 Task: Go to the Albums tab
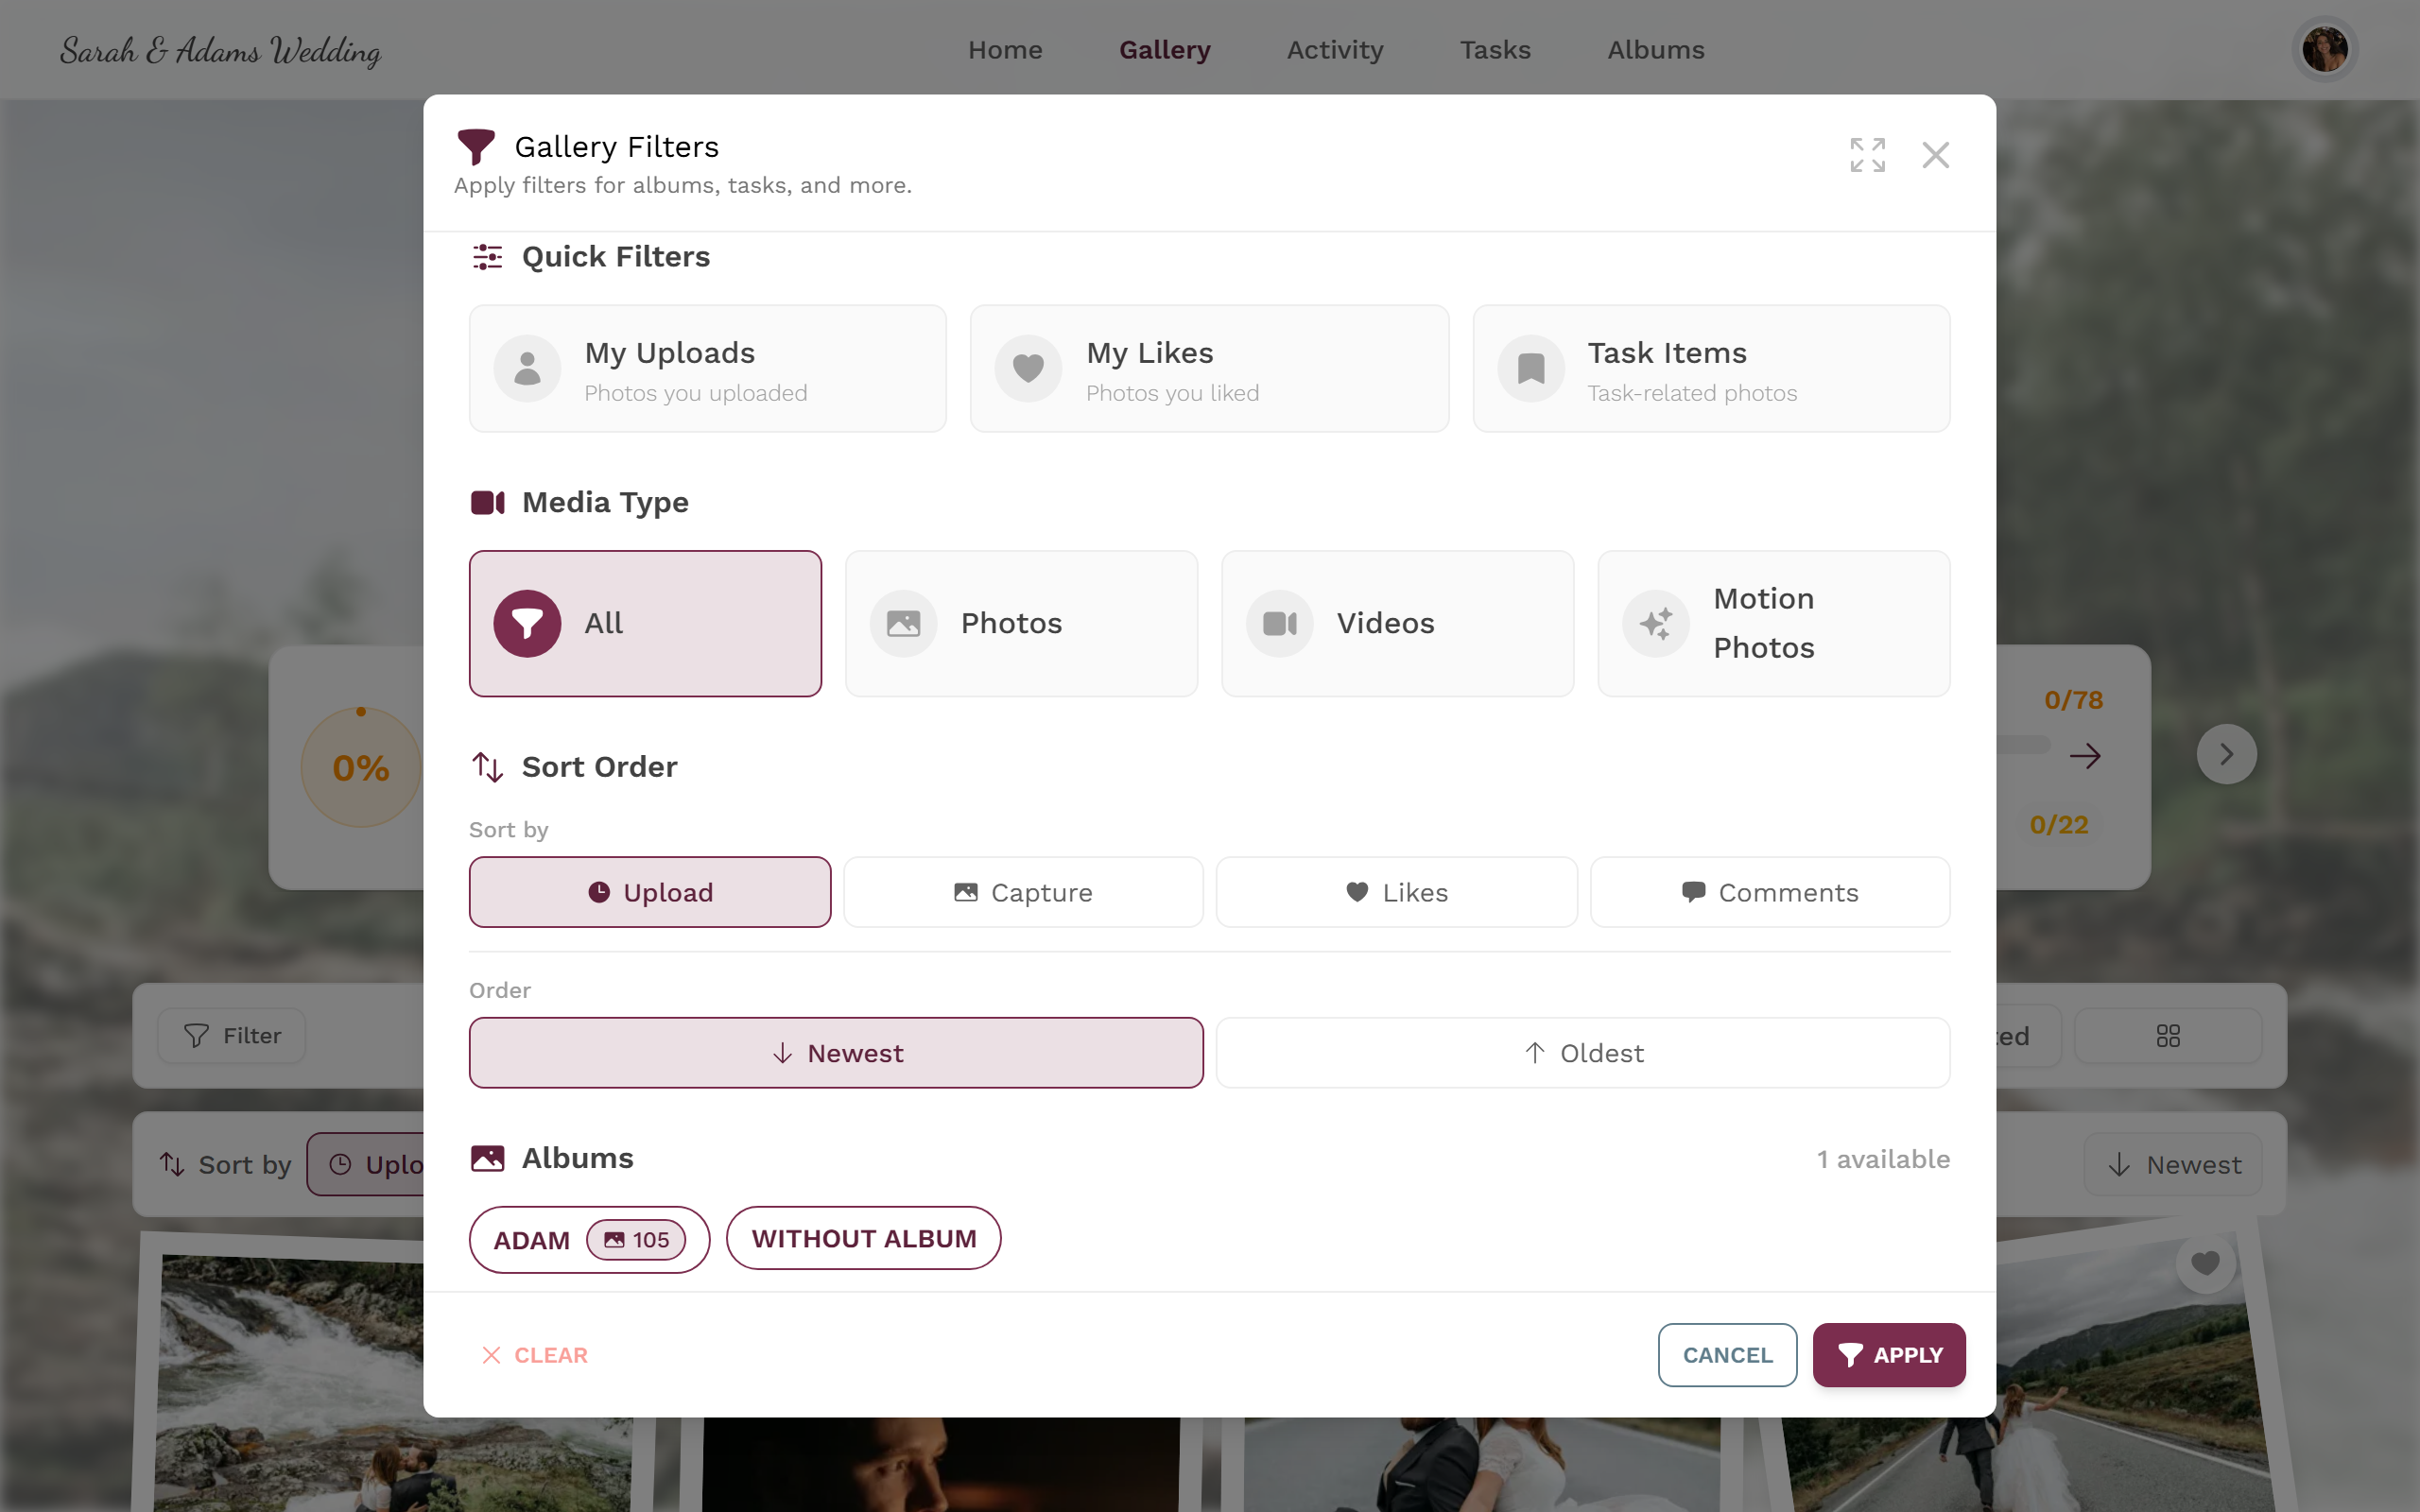pos(1656,50)
